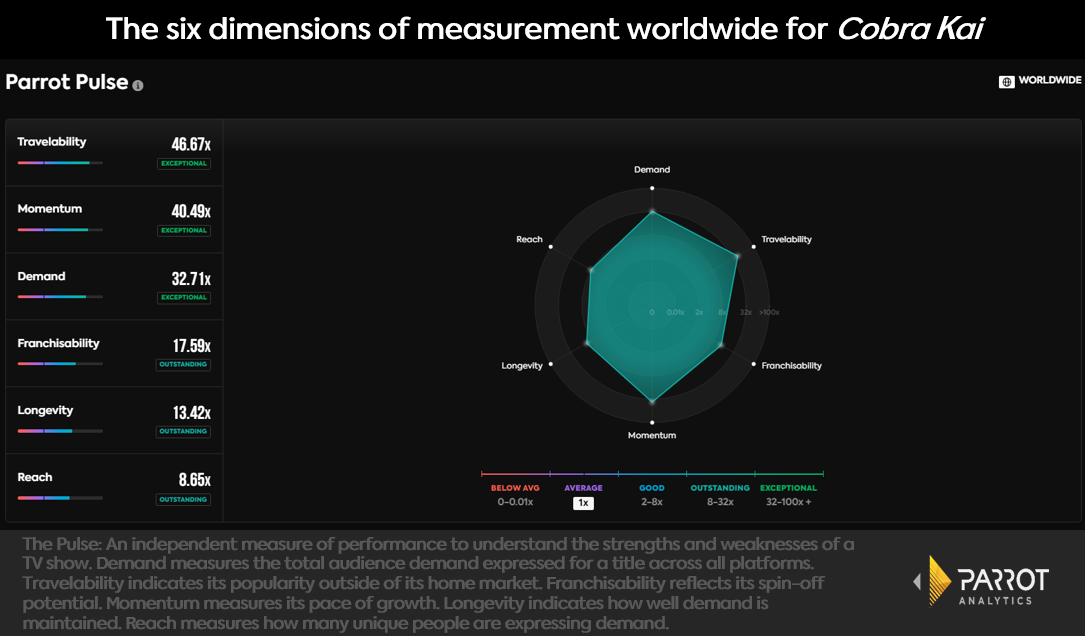This screenshot has height=636, width=1085.
Task: Click the OUTSTANDING badge under 17.59x
Action: pos(183,365)
